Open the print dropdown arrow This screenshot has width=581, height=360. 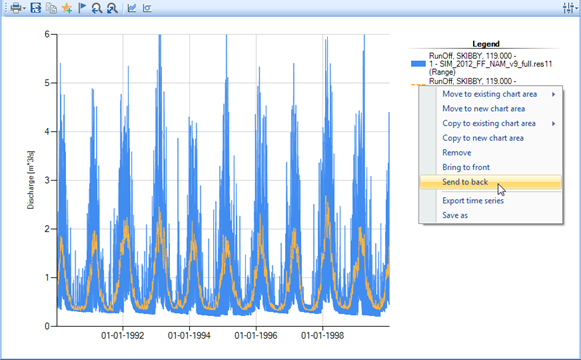click(x=24, y=8)
